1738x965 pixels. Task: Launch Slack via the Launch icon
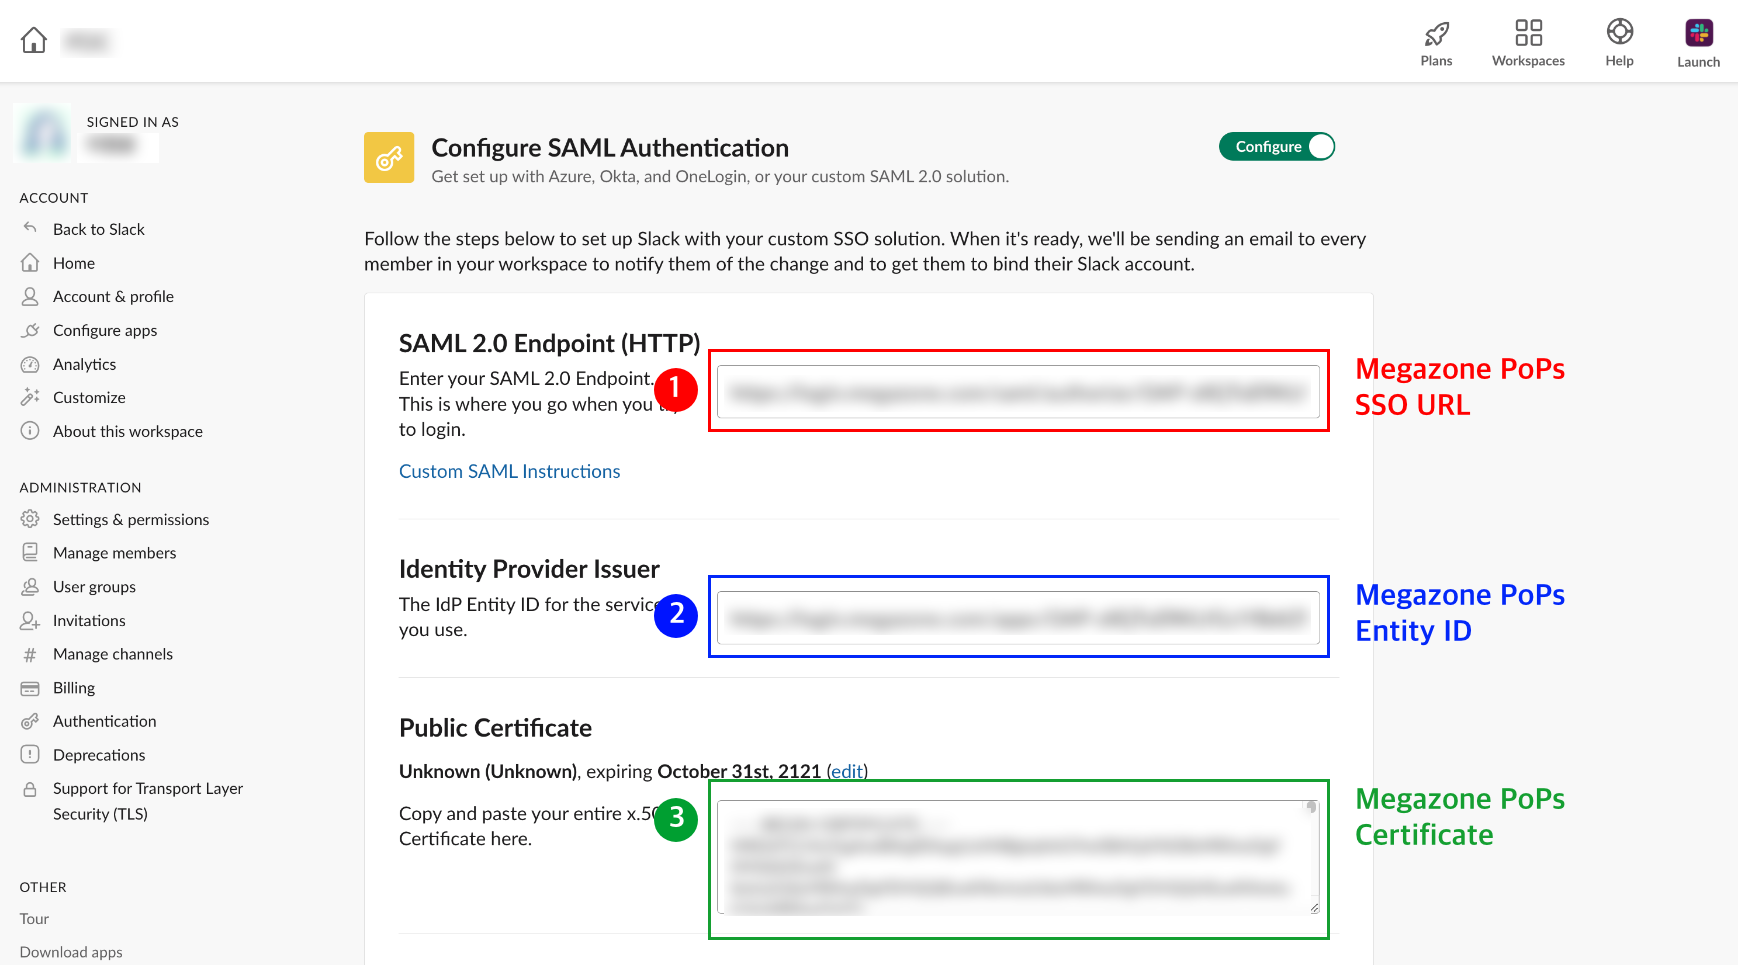click(x=1698, y=33)
